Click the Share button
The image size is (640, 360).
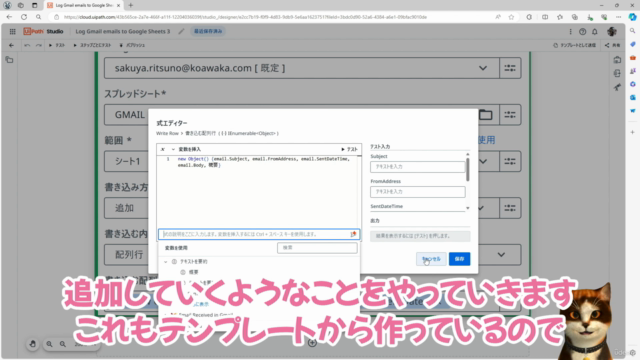point(612,45)
